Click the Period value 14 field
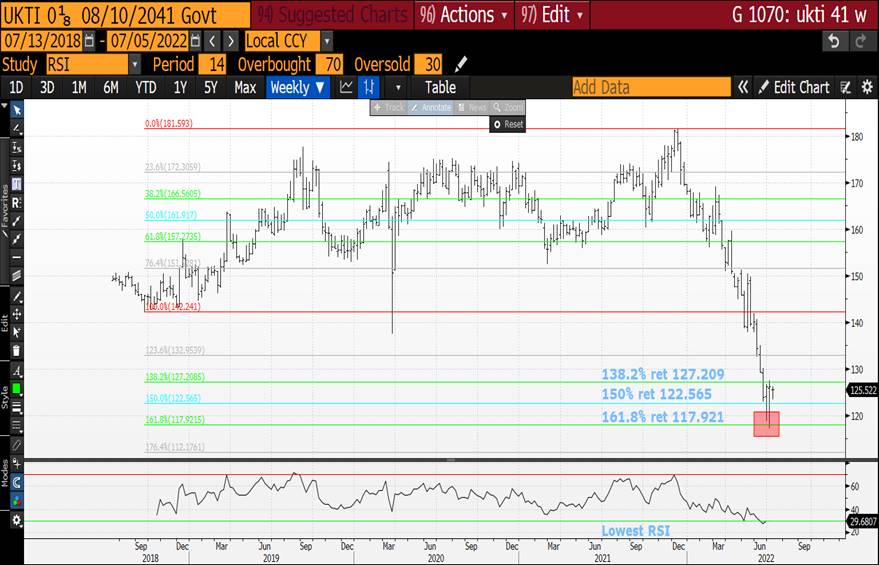The width and height of the screenshot is (879, 565). (x=212, y=64)
